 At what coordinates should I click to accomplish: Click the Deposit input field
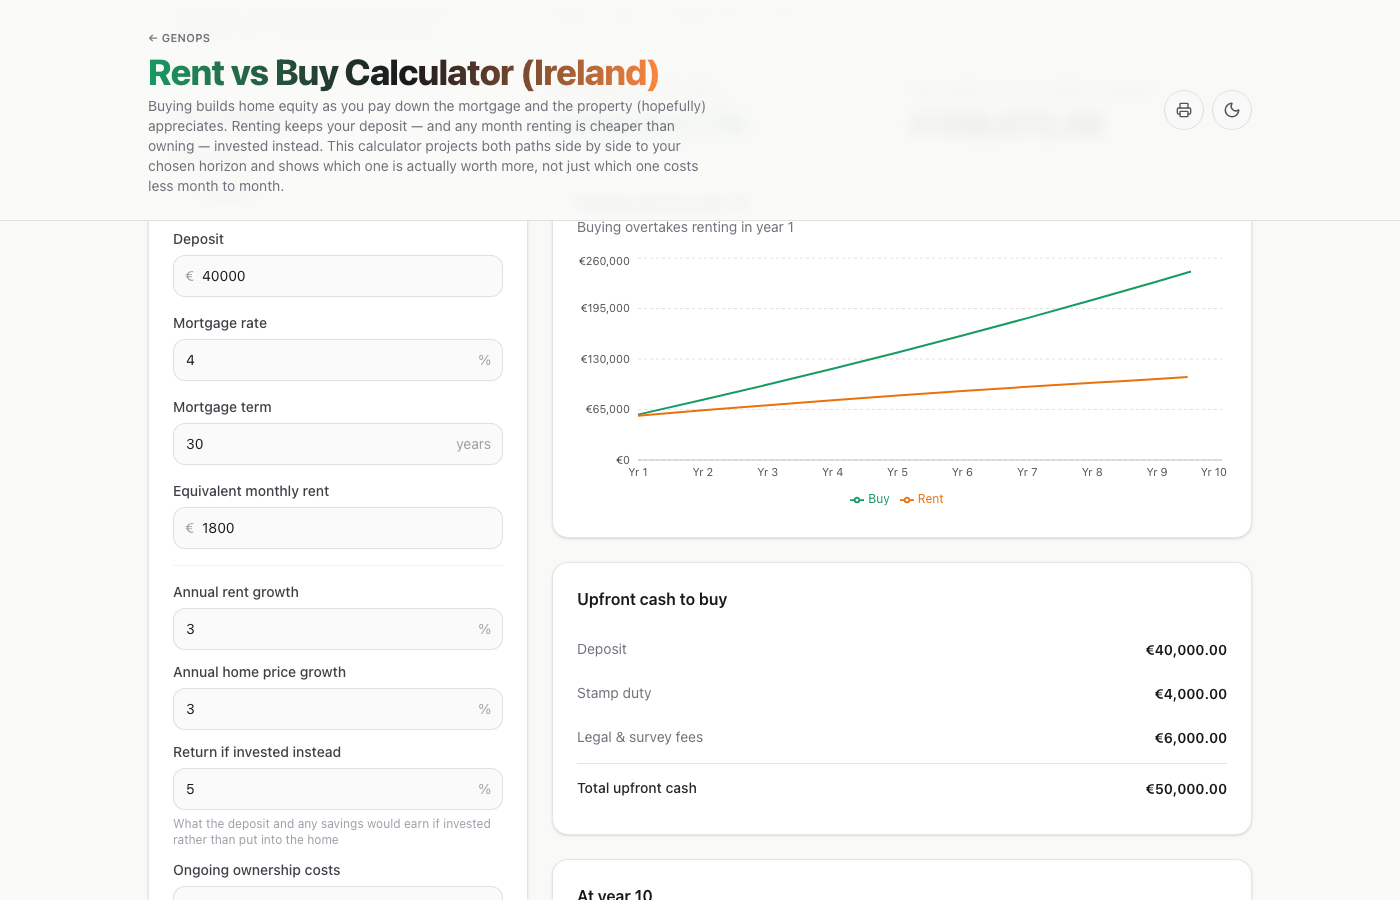[x=338, y=276]
